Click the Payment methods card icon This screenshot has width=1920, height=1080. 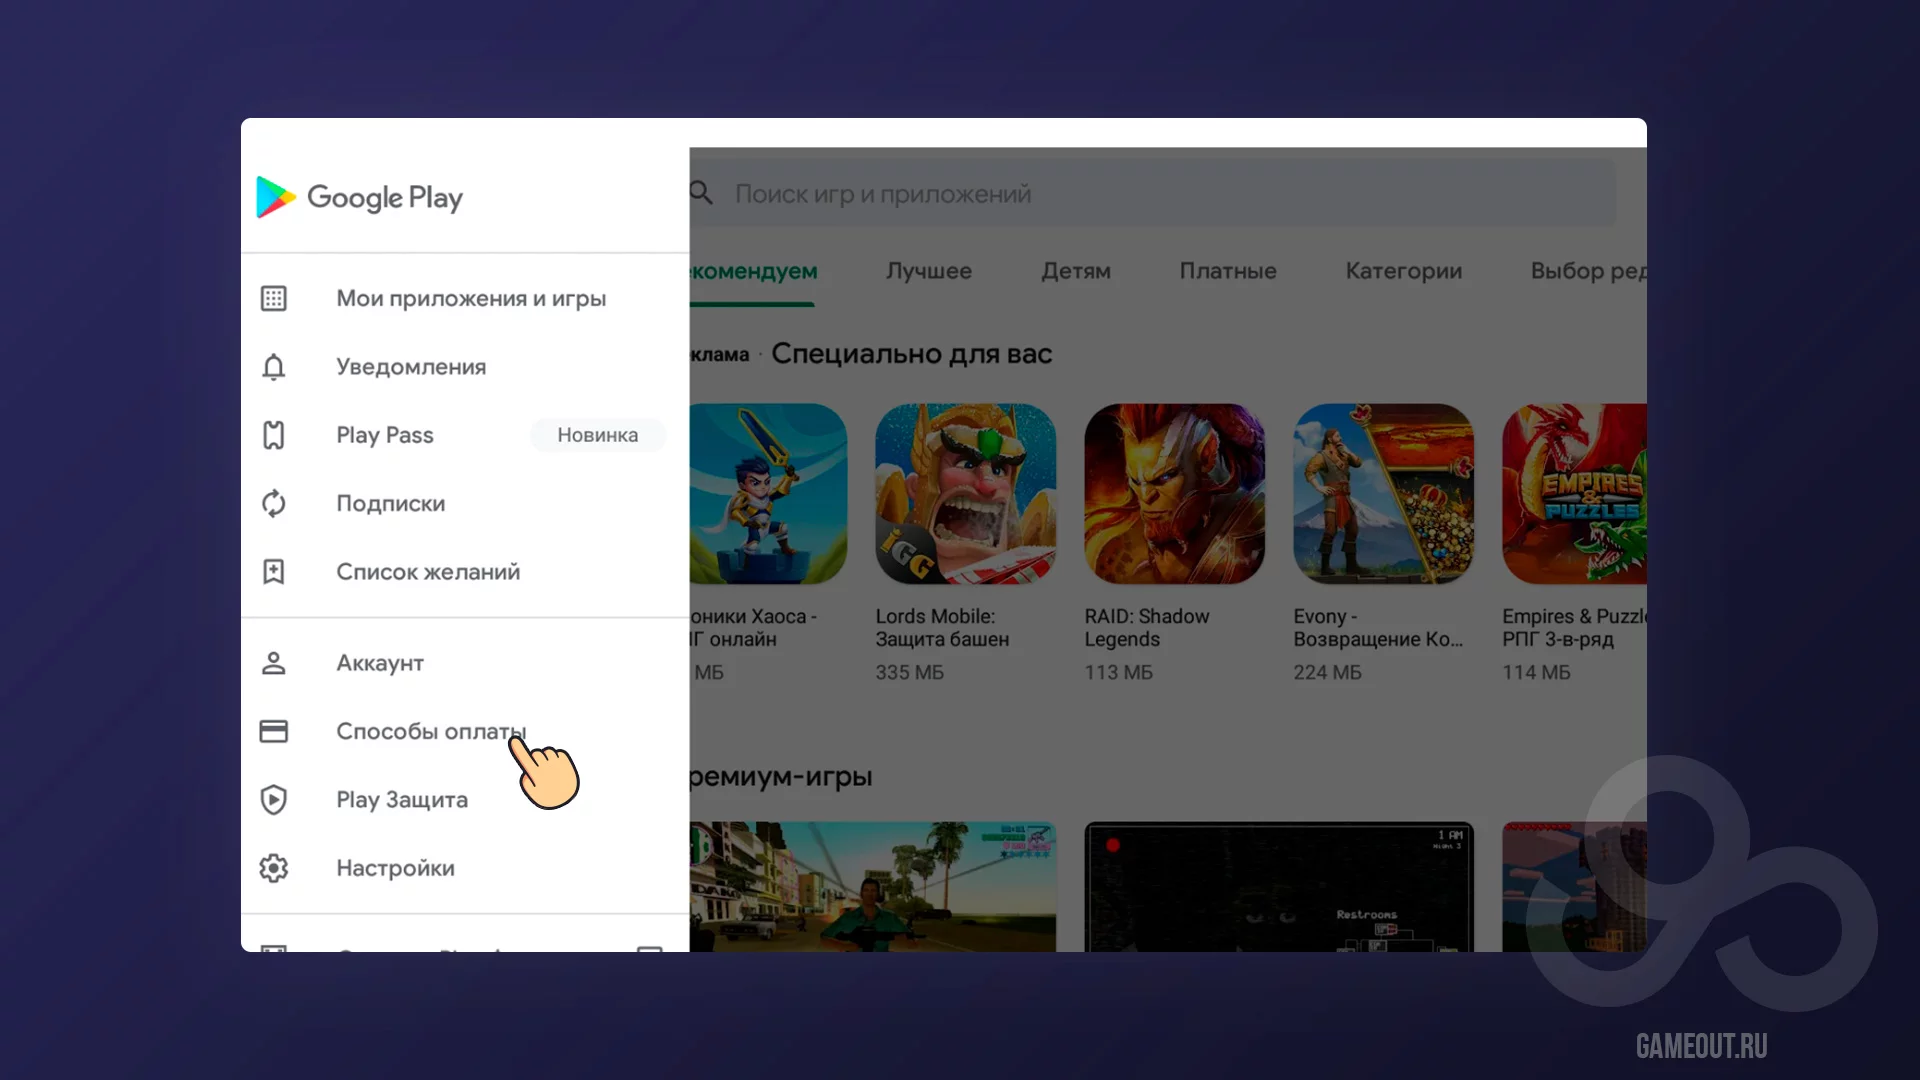tap(273, 731)
